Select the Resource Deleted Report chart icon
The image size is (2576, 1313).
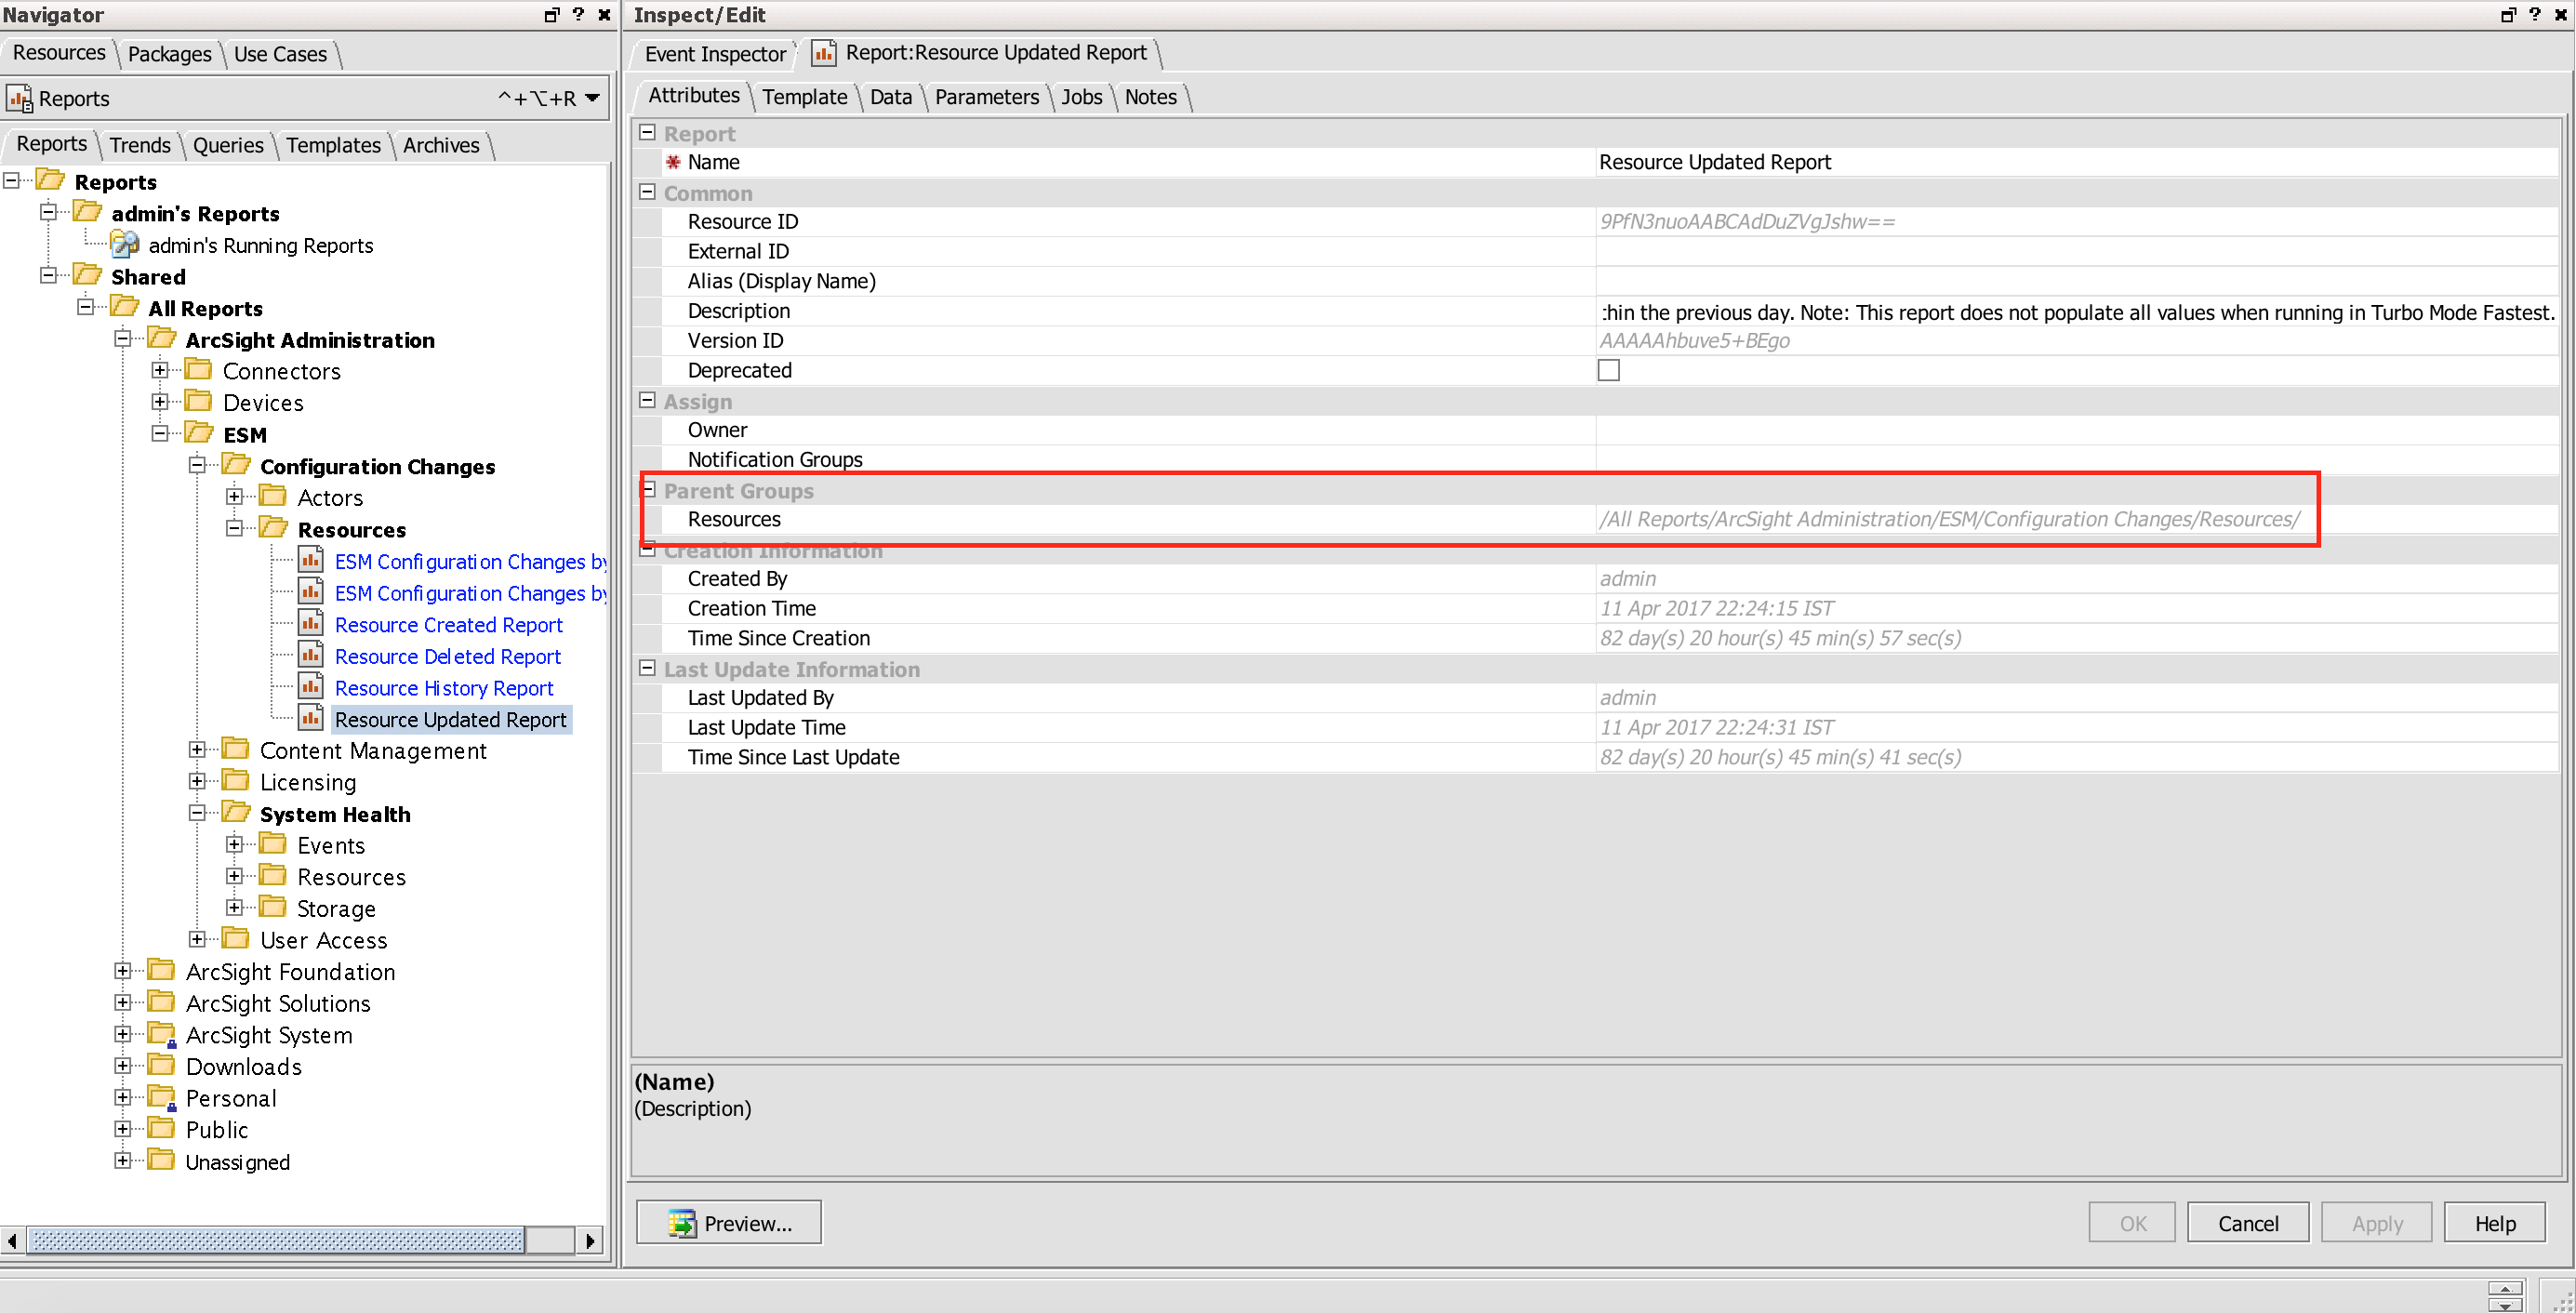(x=311, y=656)
